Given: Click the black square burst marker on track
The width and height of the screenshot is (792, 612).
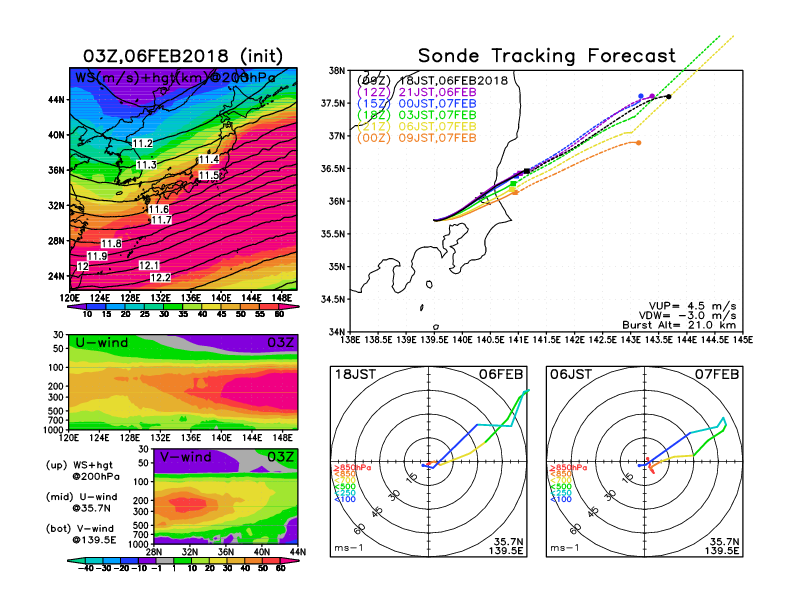Looking at the screenshot, I should click(x=527, y=171).
